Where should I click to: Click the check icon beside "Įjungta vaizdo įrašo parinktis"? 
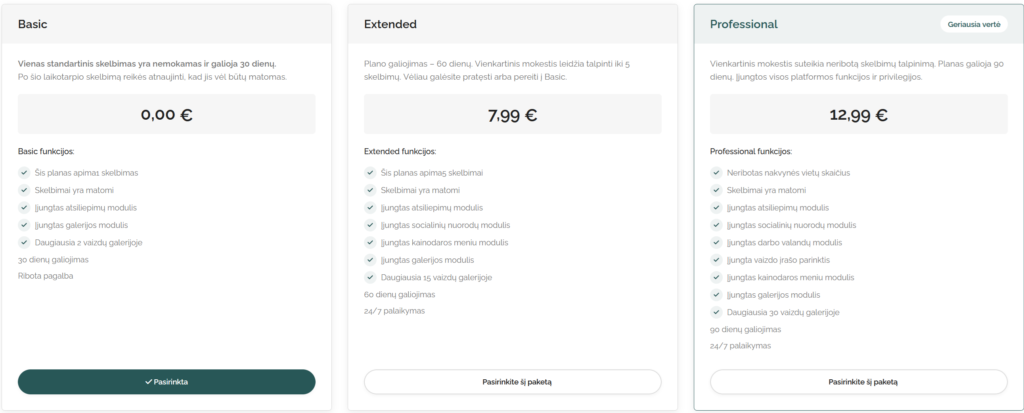point(716,260)
